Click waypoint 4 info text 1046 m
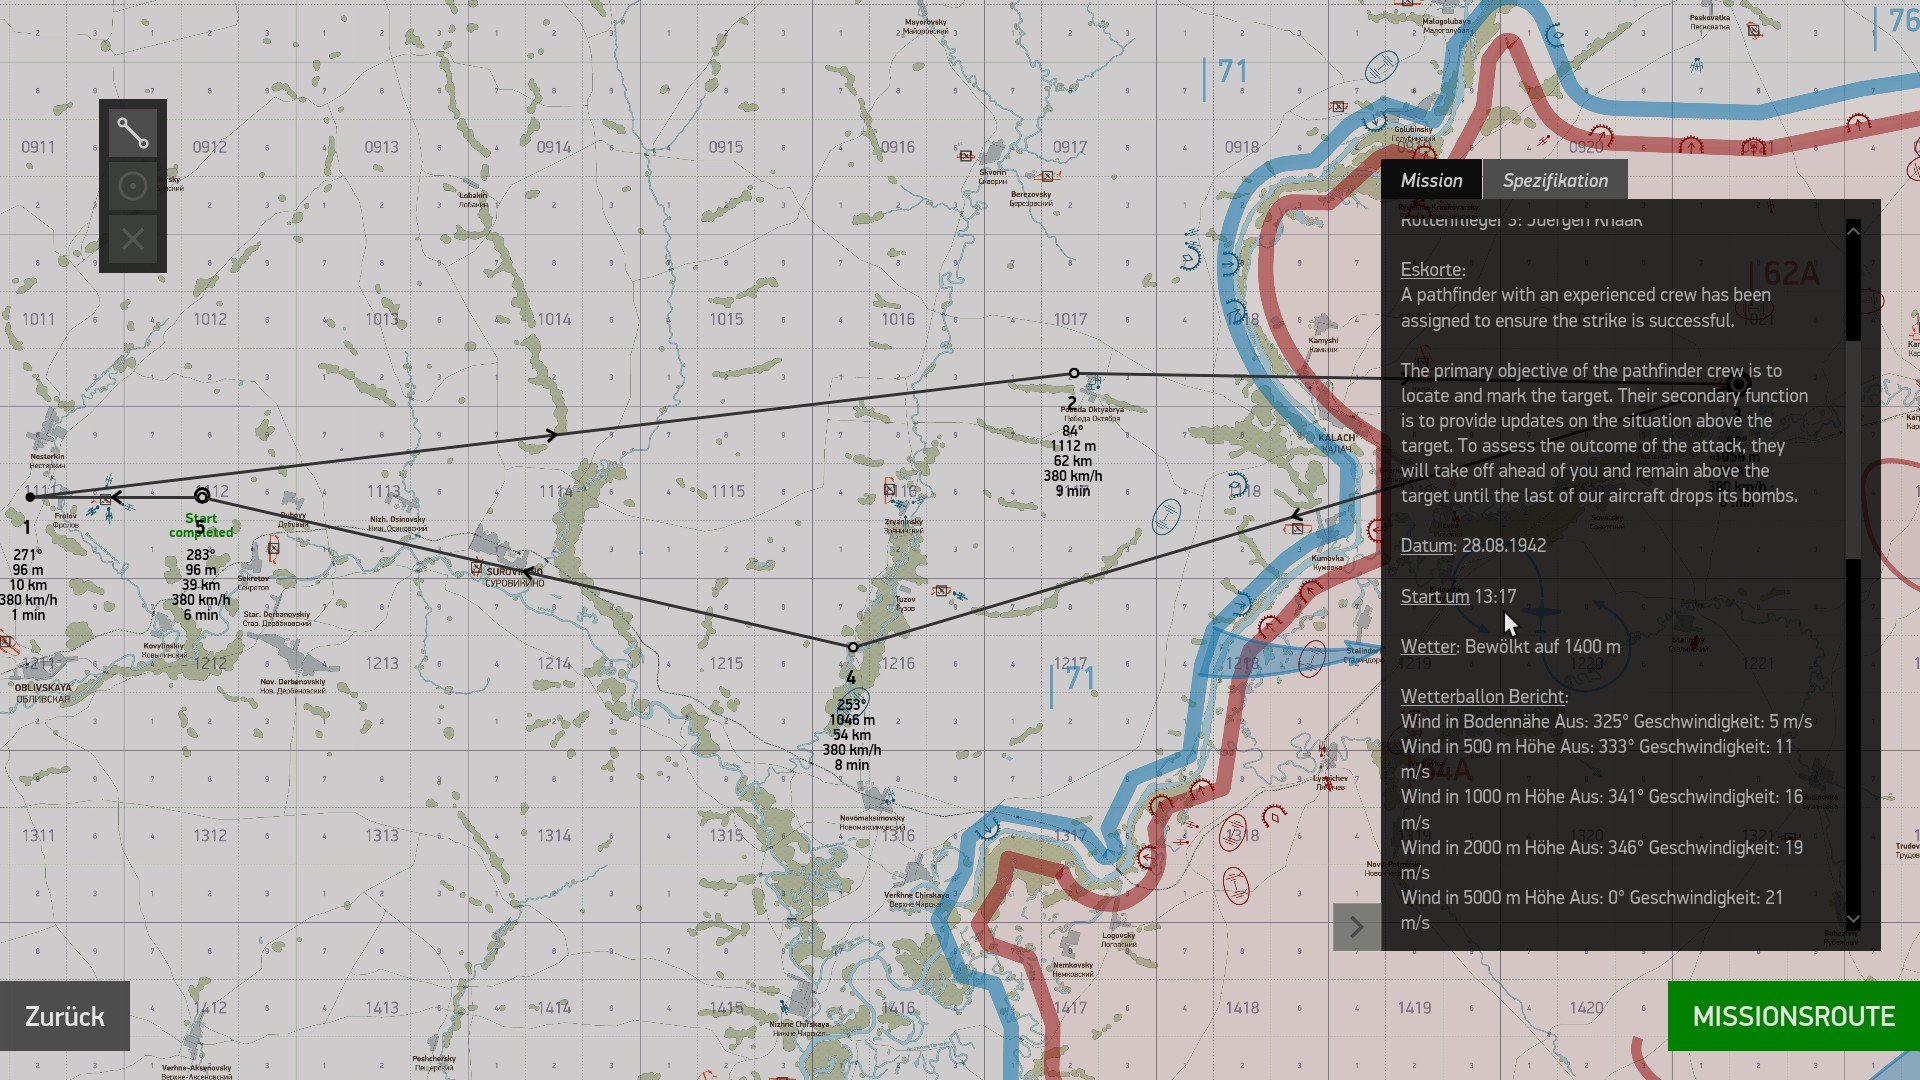The image size is (1920, 1080). pos(852,720)
